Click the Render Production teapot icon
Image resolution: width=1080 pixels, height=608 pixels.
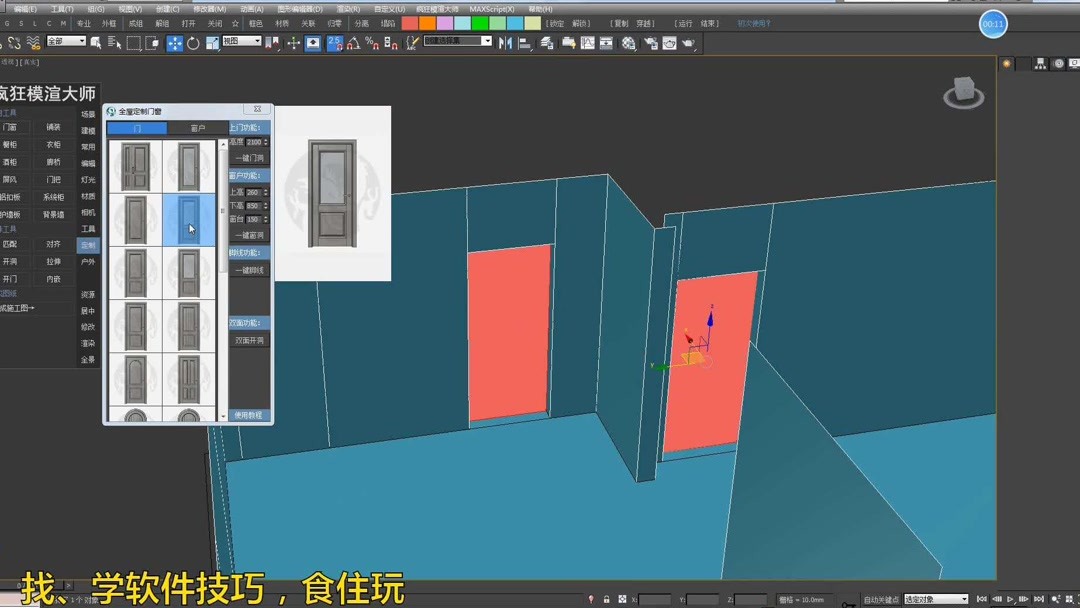click(688, 44)
